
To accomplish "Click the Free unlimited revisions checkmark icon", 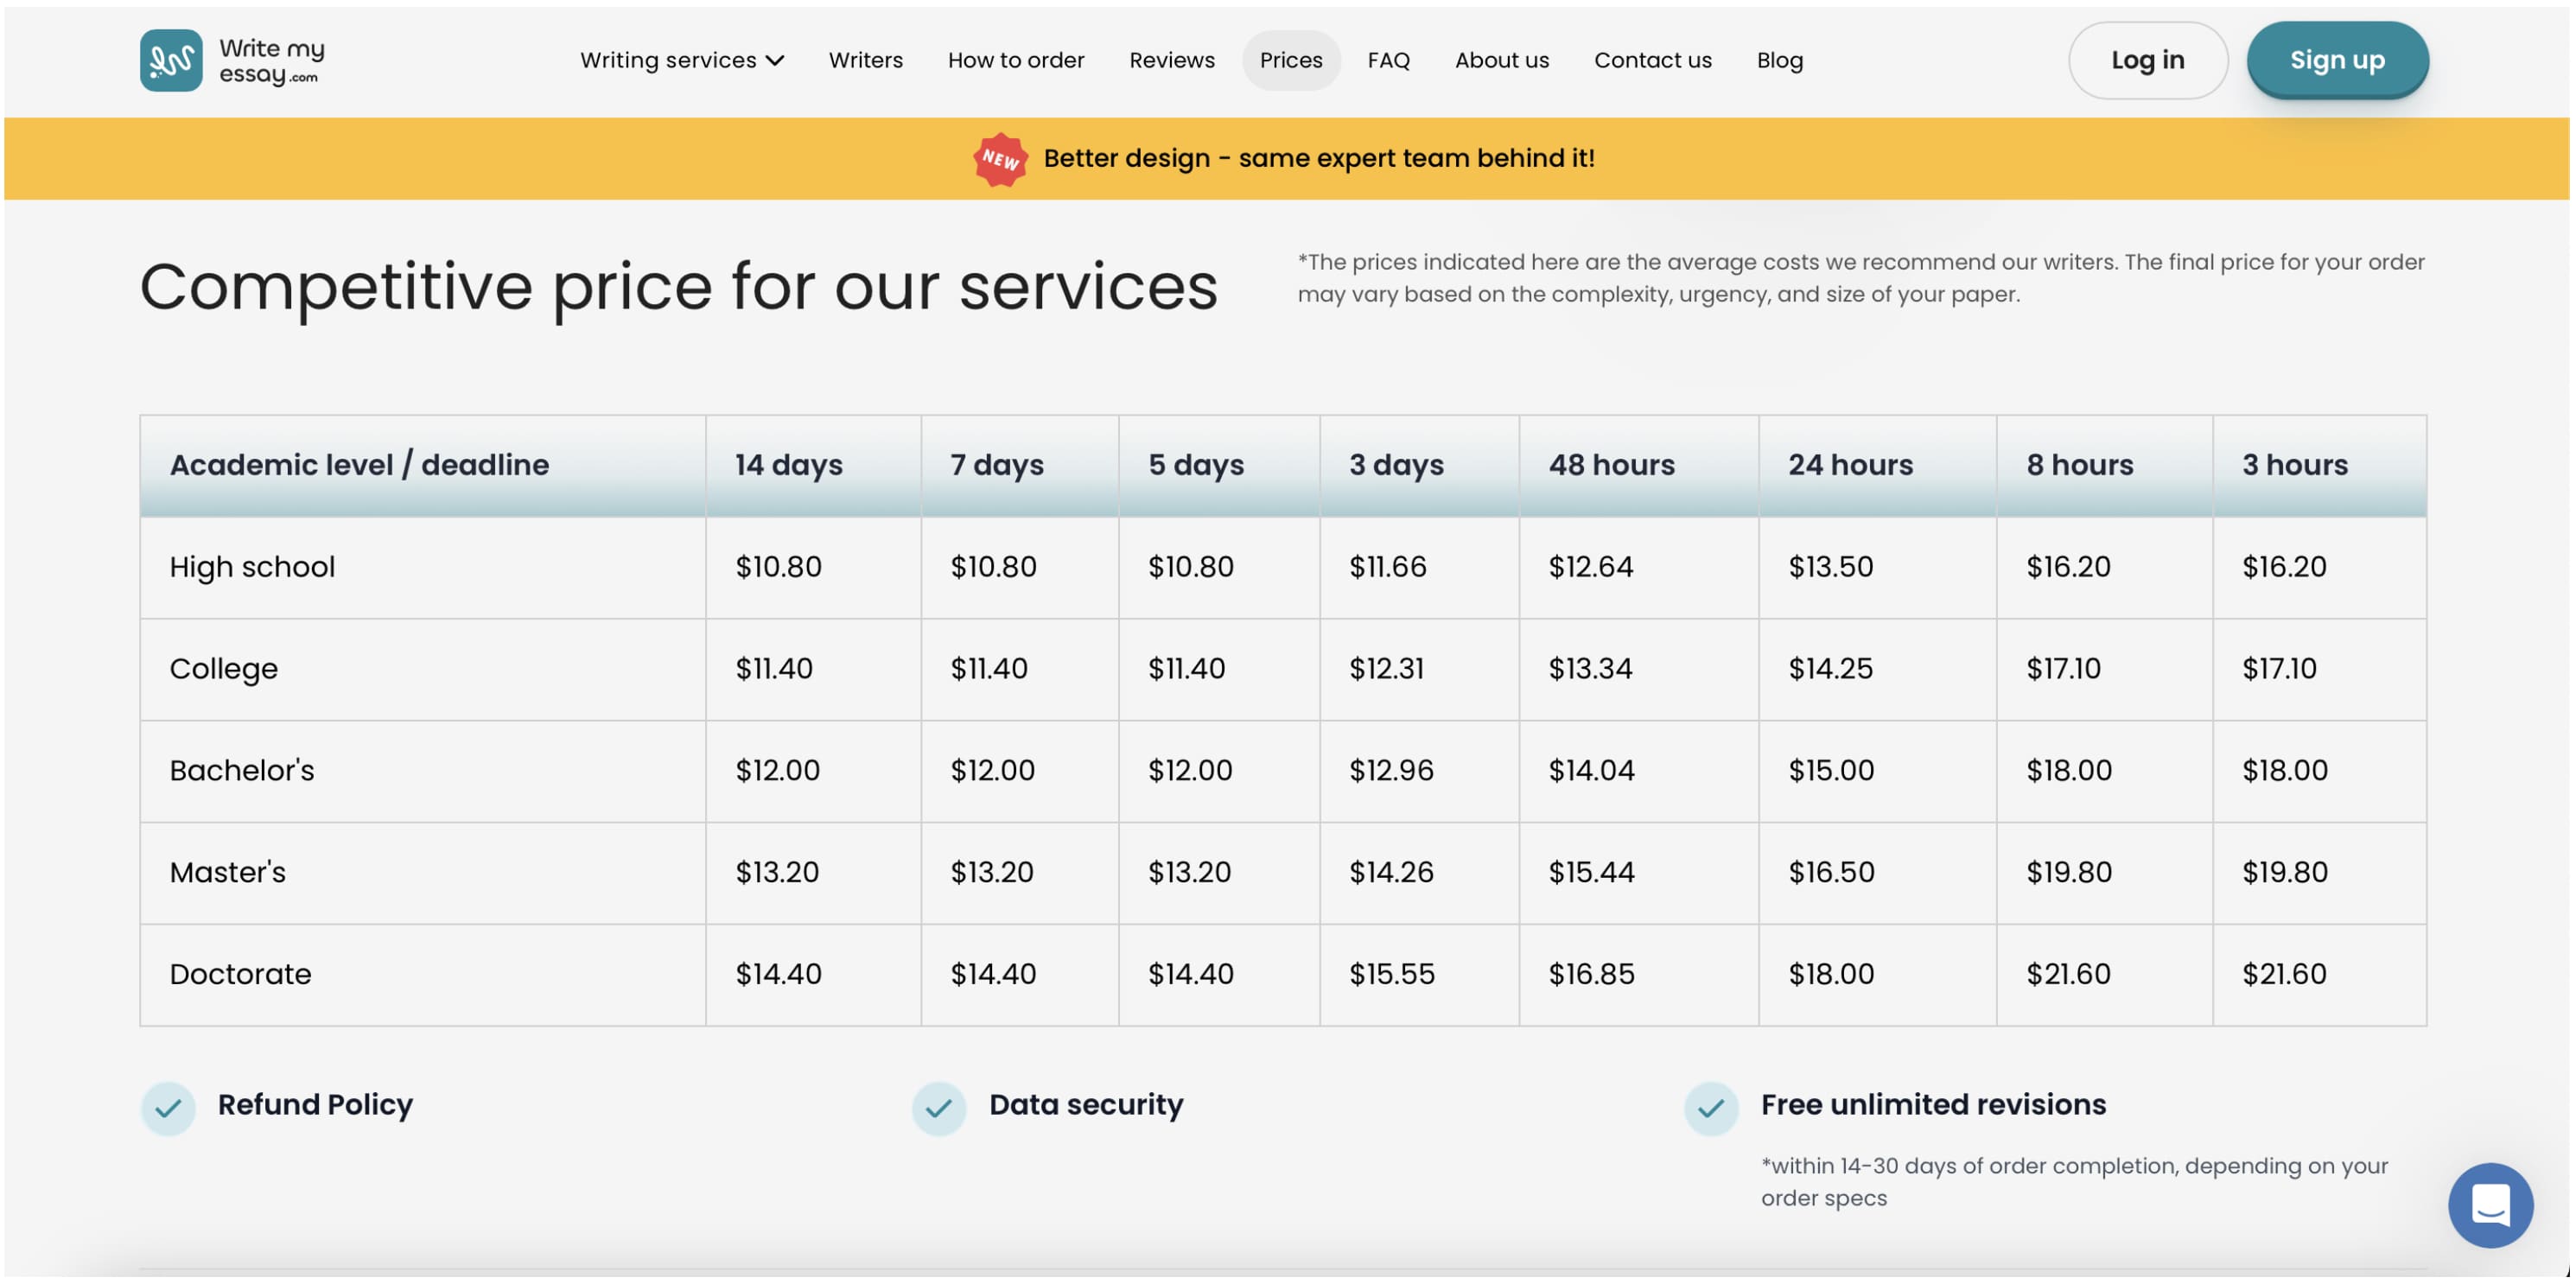I will click(x=1710, y=1108).
